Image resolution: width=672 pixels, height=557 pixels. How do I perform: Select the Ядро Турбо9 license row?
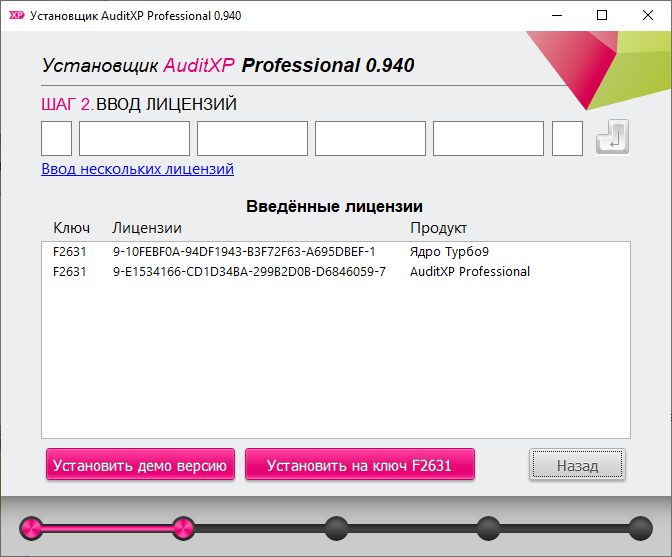coord(336,252)
